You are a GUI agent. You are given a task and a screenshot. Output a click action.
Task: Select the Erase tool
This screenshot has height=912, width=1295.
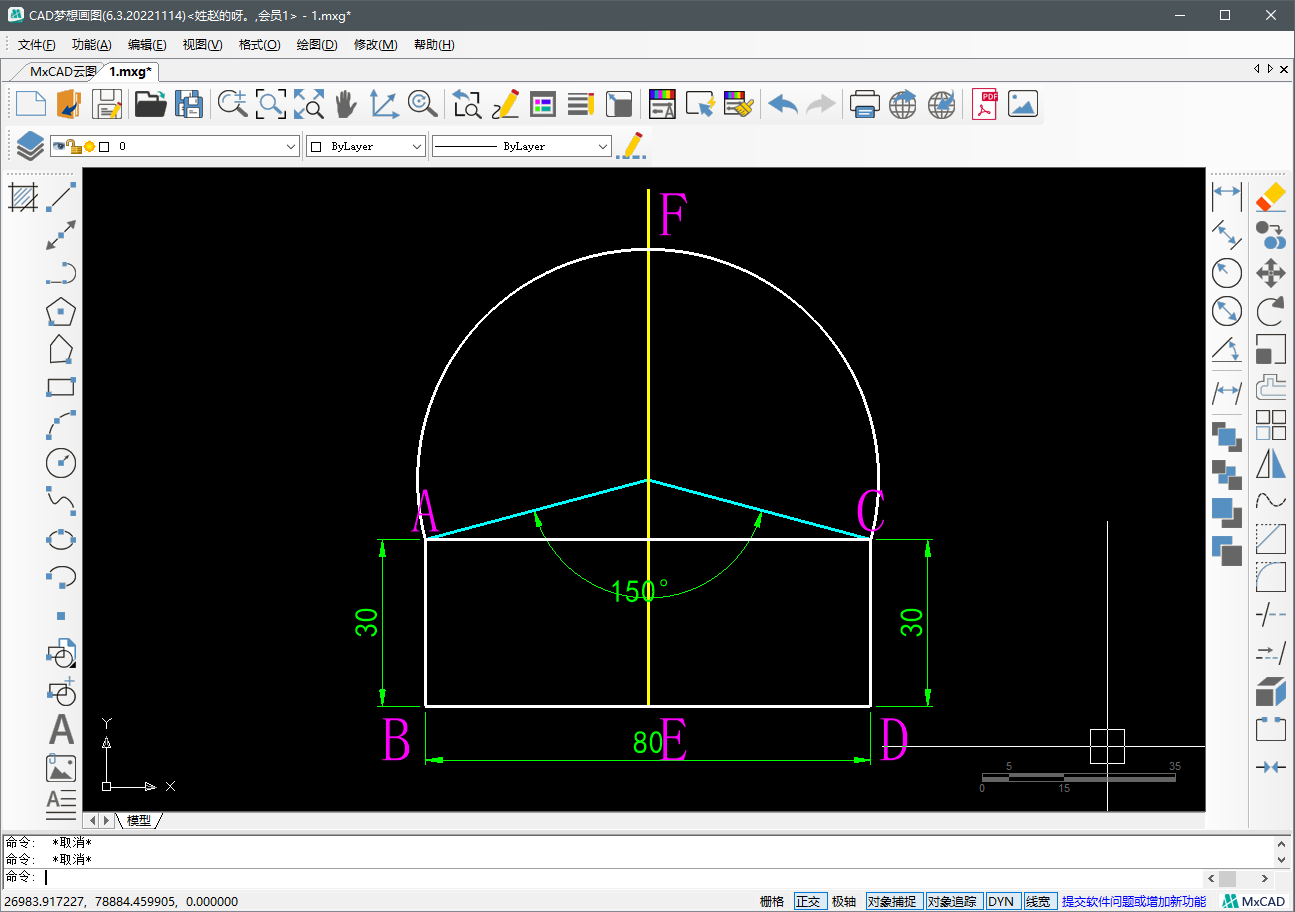(1270, 196)
